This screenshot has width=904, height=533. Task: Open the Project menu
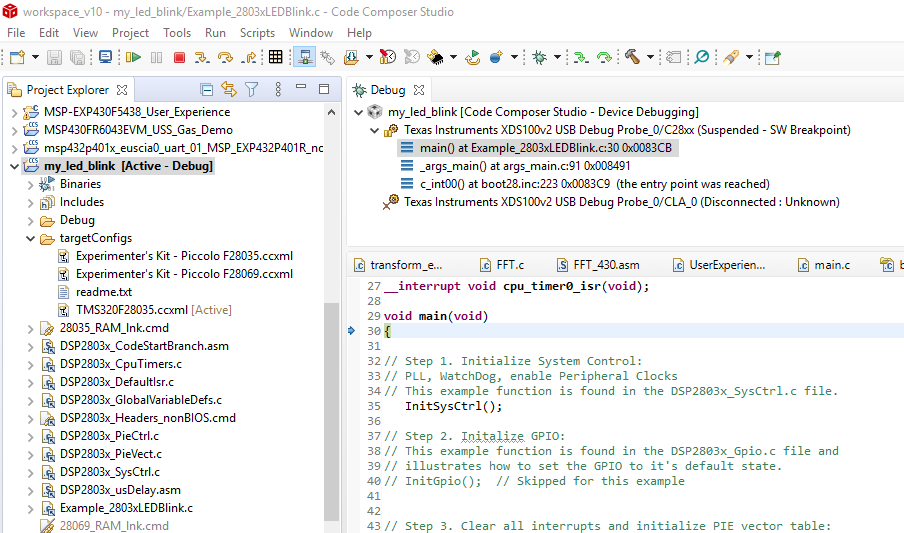[130, 33]
